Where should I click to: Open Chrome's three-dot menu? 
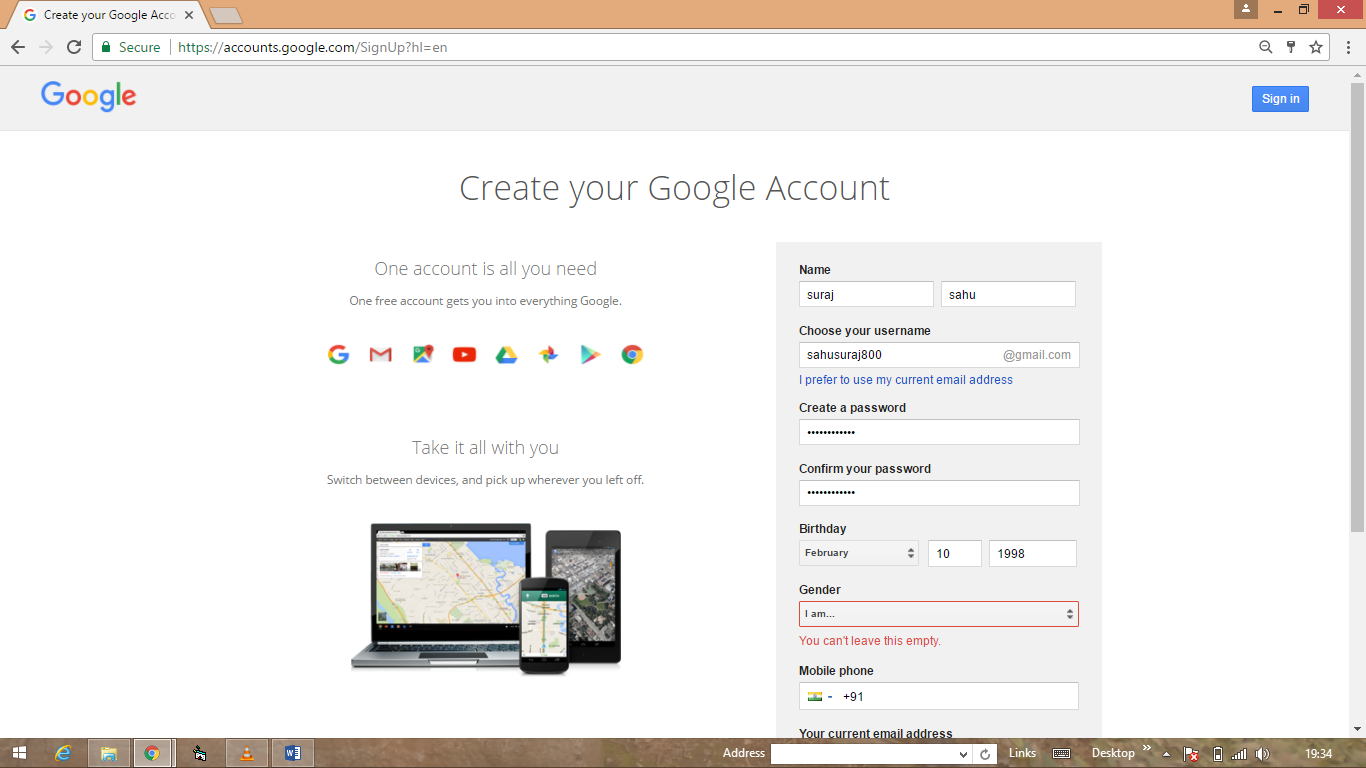tap(1348, 47)
